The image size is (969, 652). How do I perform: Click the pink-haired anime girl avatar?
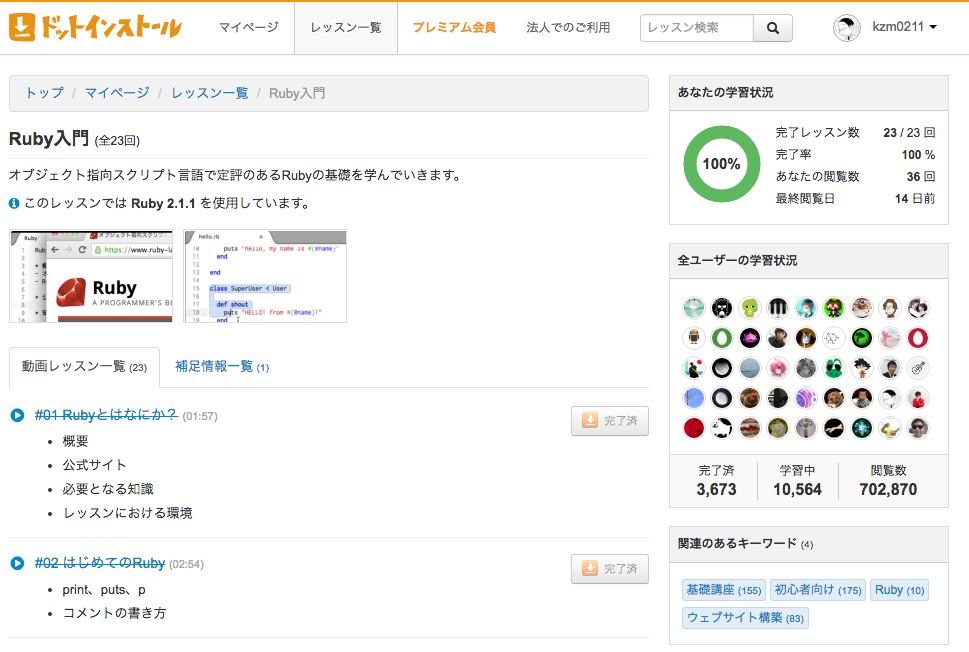[x=778, y=368]
